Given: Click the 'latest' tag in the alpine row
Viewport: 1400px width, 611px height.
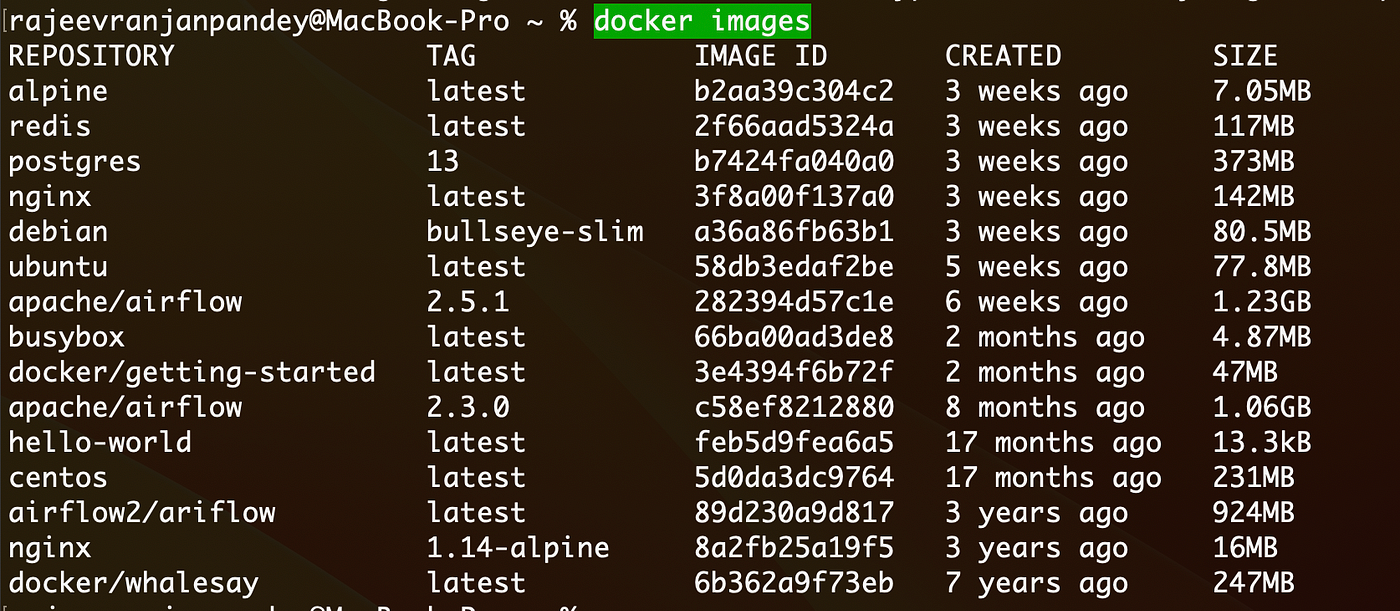Looking at the screenshot, I should point(476,92).
